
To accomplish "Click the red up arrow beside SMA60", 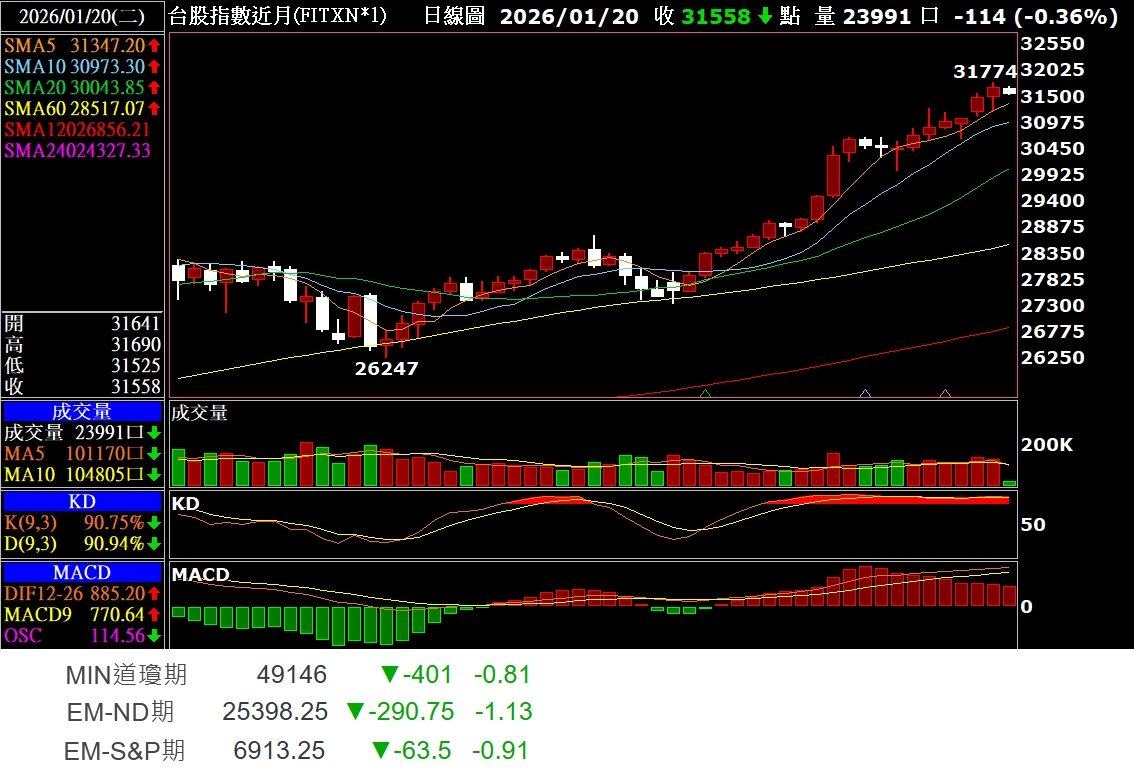I will 154,108.
